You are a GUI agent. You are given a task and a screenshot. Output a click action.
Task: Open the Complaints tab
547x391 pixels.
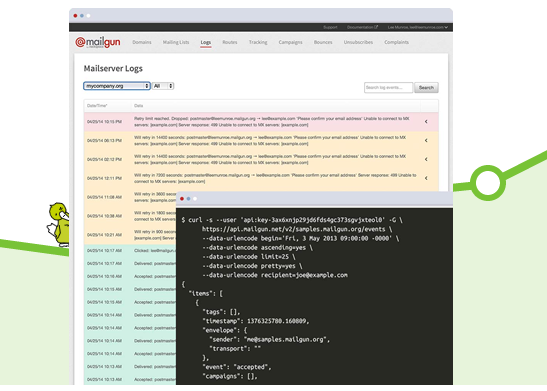[x=396, y=42]
